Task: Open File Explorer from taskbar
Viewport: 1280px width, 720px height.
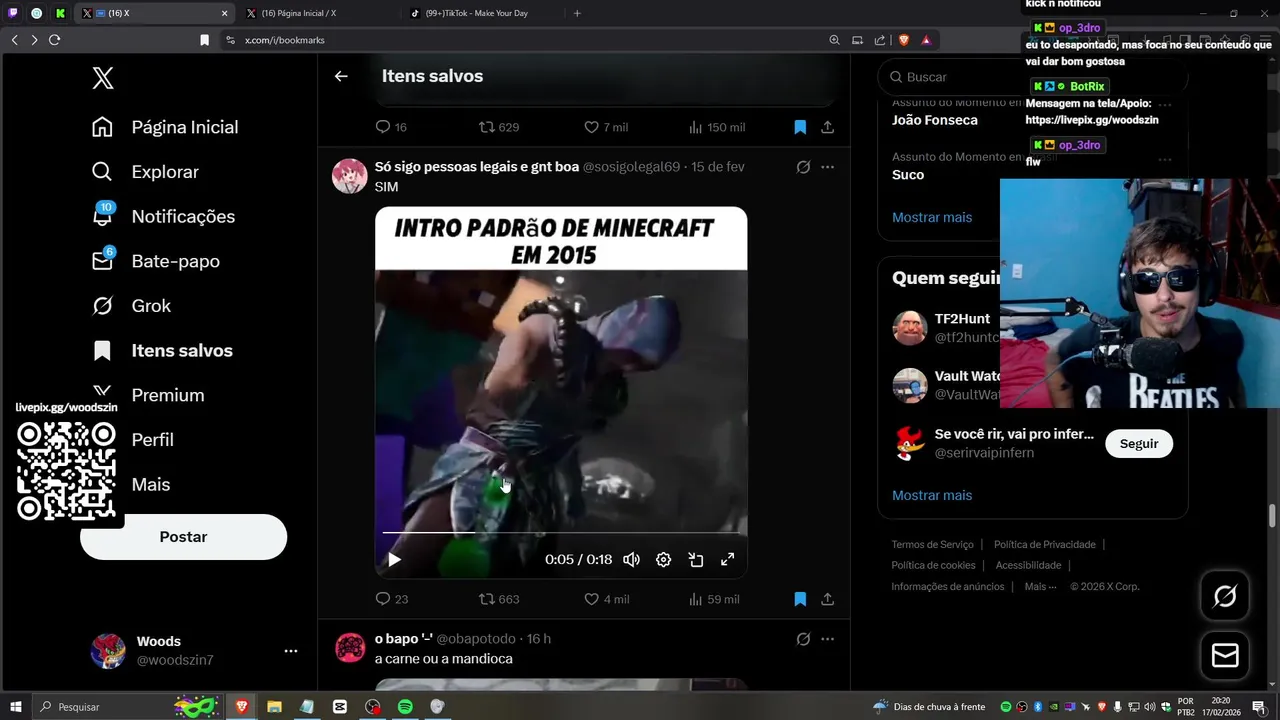Action: [274, 706]
